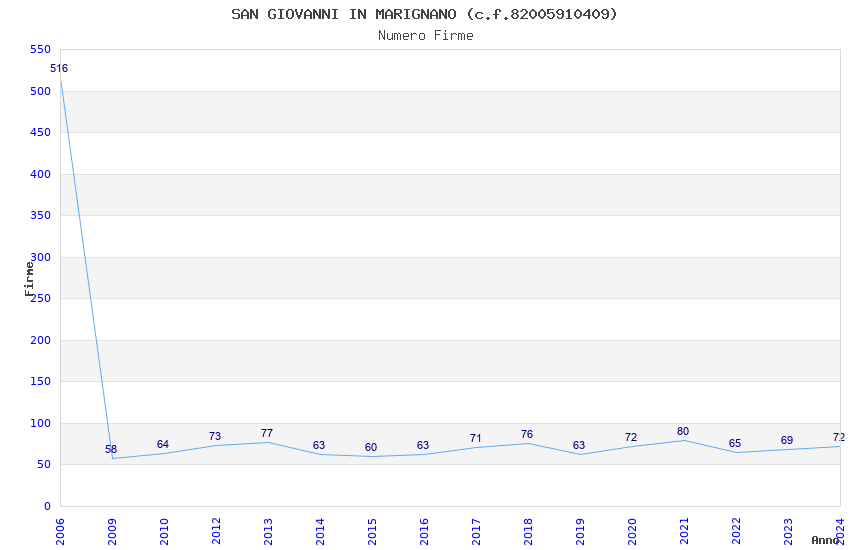Click data label 73 for year 2012
The width and height of the screenshot is (850, 550).
215,436
